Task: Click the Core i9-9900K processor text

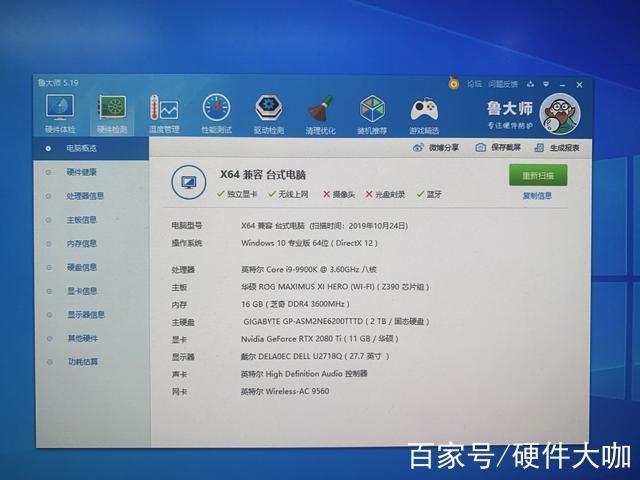Action: coord(309,269)
